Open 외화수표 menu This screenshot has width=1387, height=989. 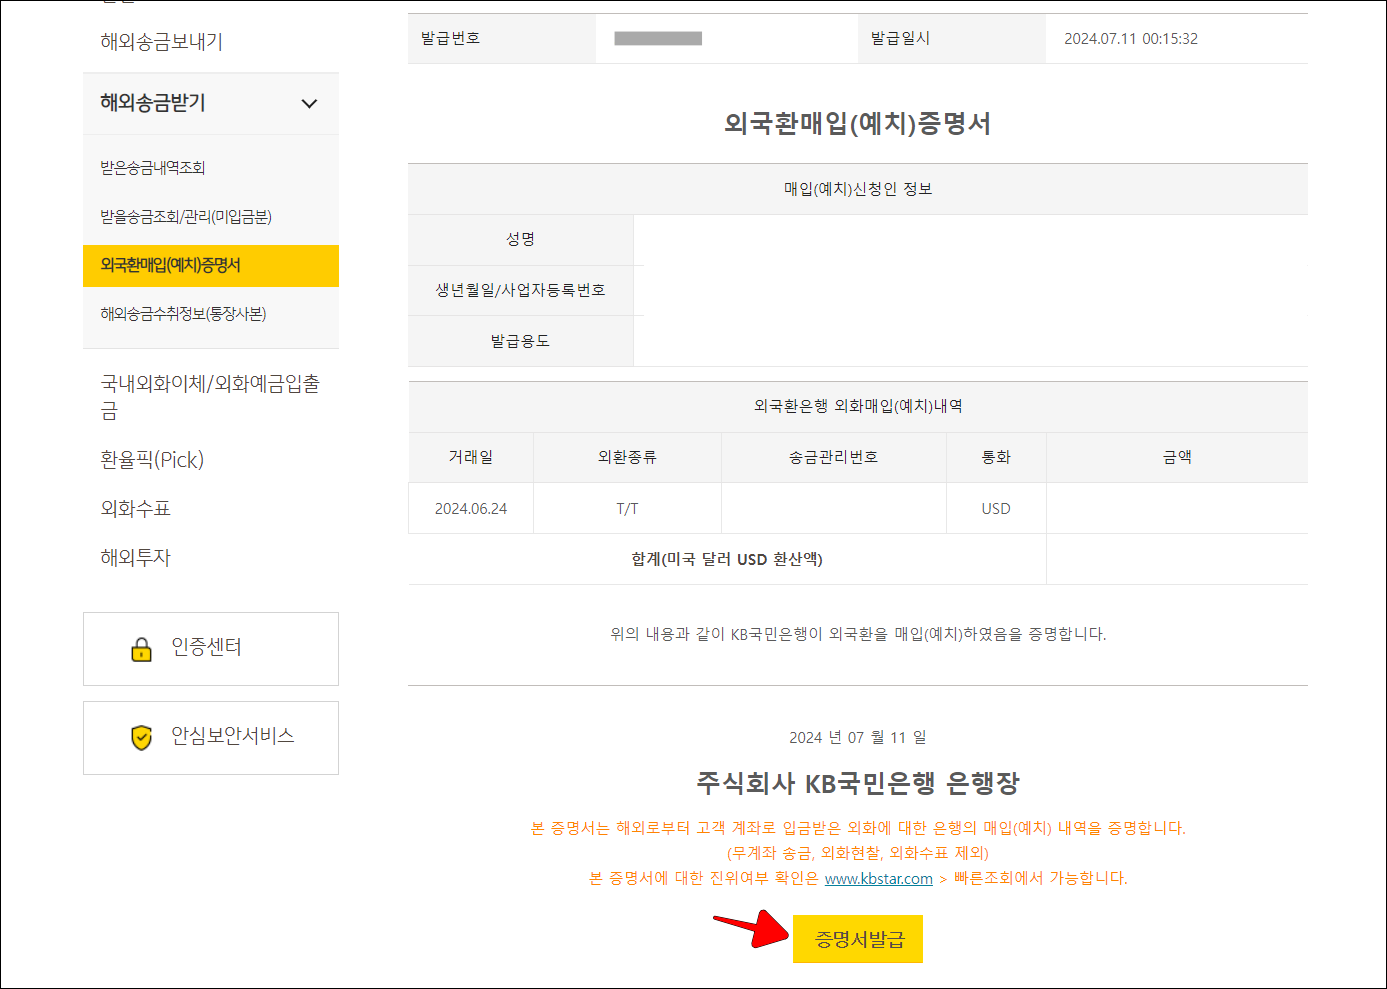pos(136,509)
